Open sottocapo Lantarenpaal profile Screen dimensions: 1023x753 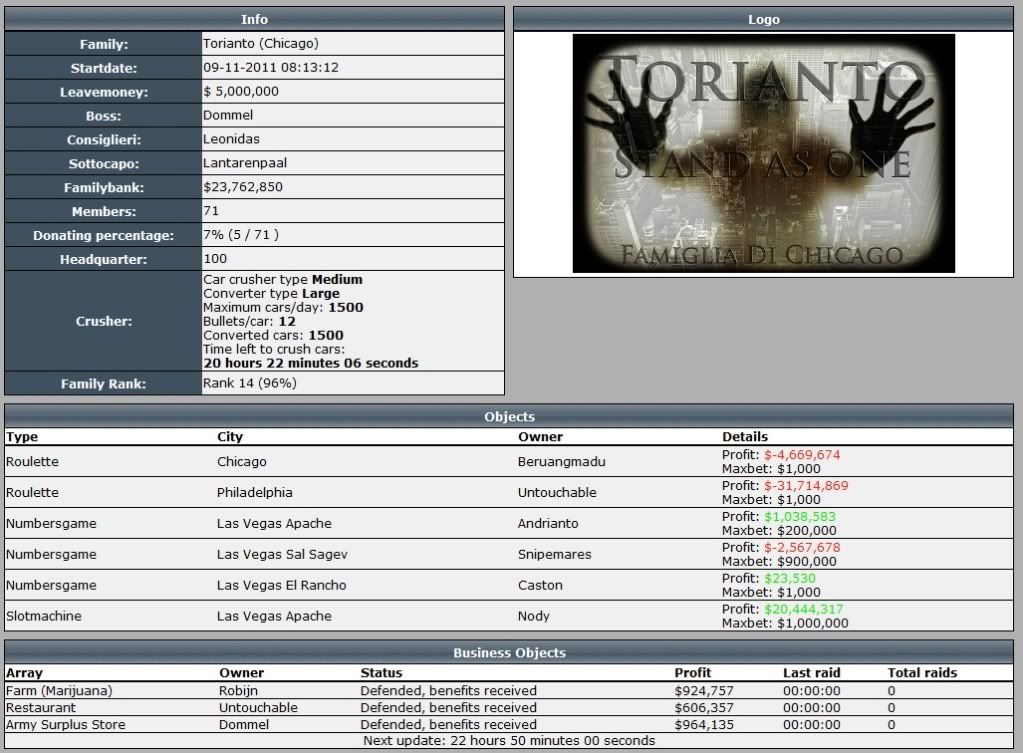[x=245, y=163]
